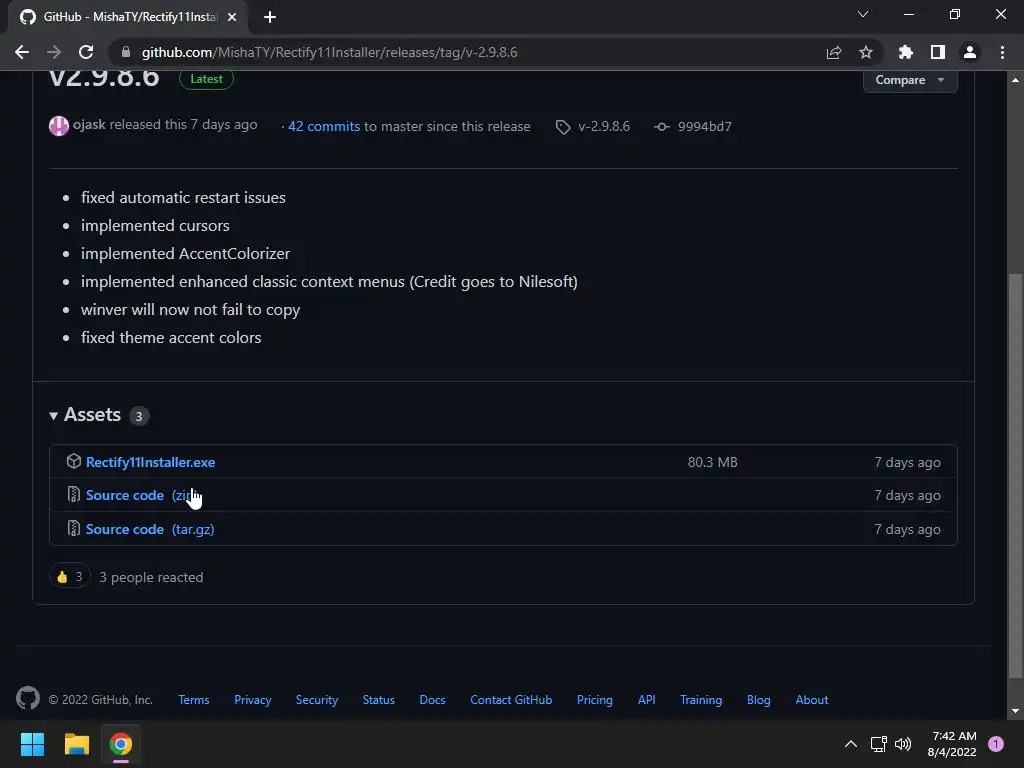This screenshot has height=768, width=1024.
Task: Toggle the thumbs up reaction
Action: click(69, 577)
